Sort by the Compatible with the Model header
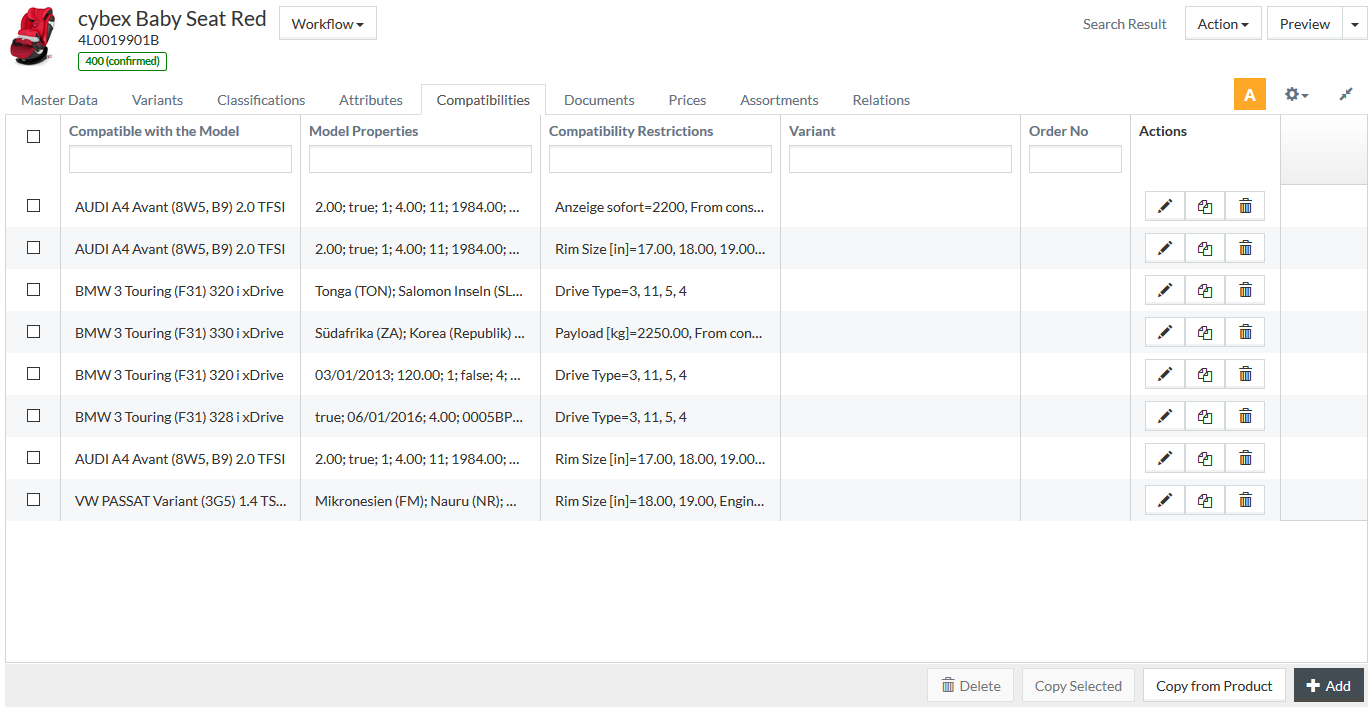Screen dimensions: 1372x710 pyautogui.click(x=154, y=131)
